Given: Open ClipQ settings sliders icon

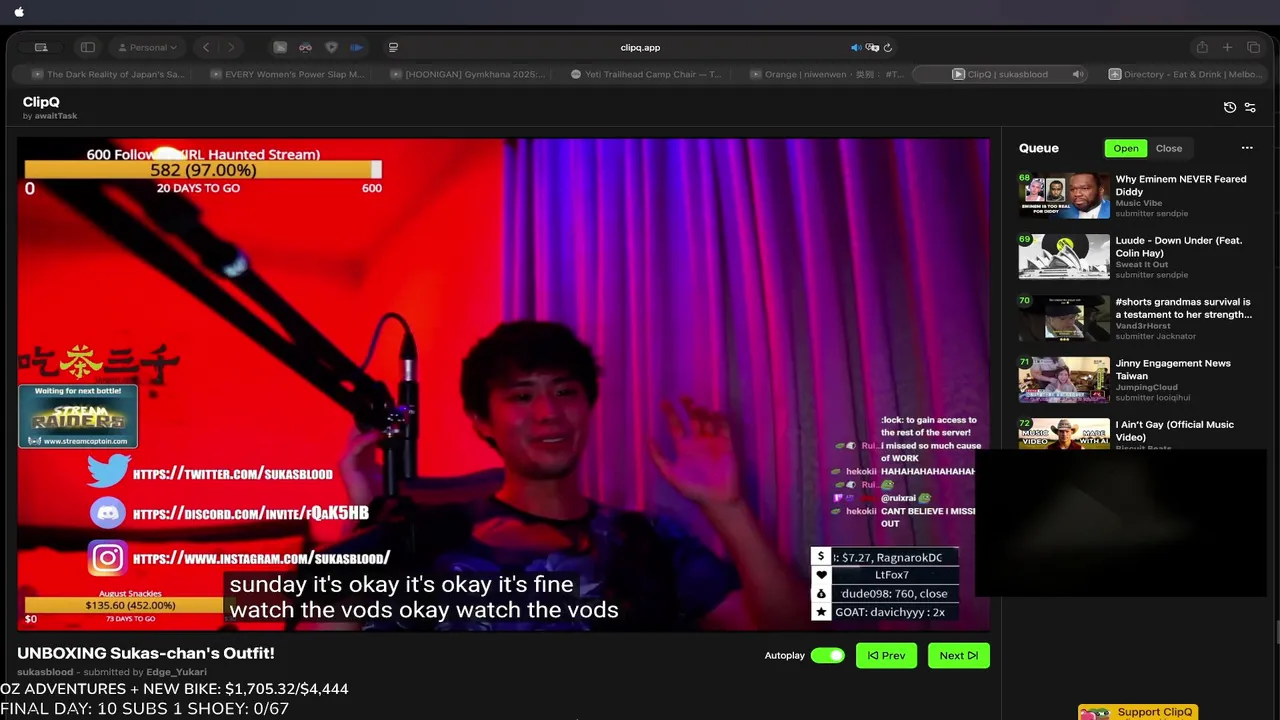Looking at the screenshot, I should (x=1250, y=107).
